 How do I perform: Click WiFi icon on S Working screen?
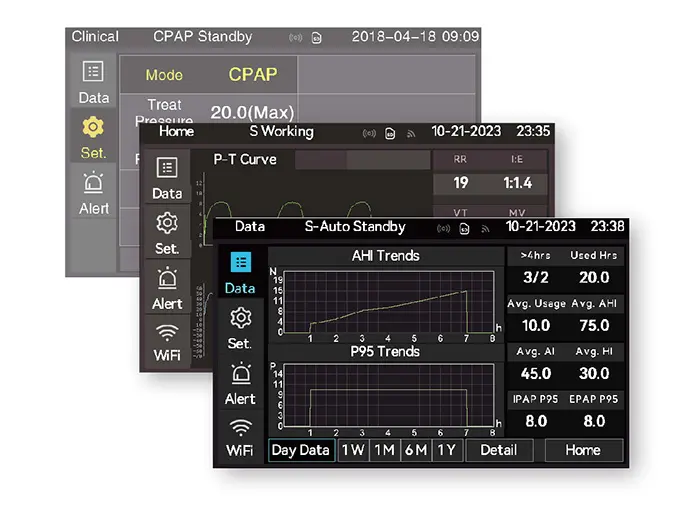point(167,342)
